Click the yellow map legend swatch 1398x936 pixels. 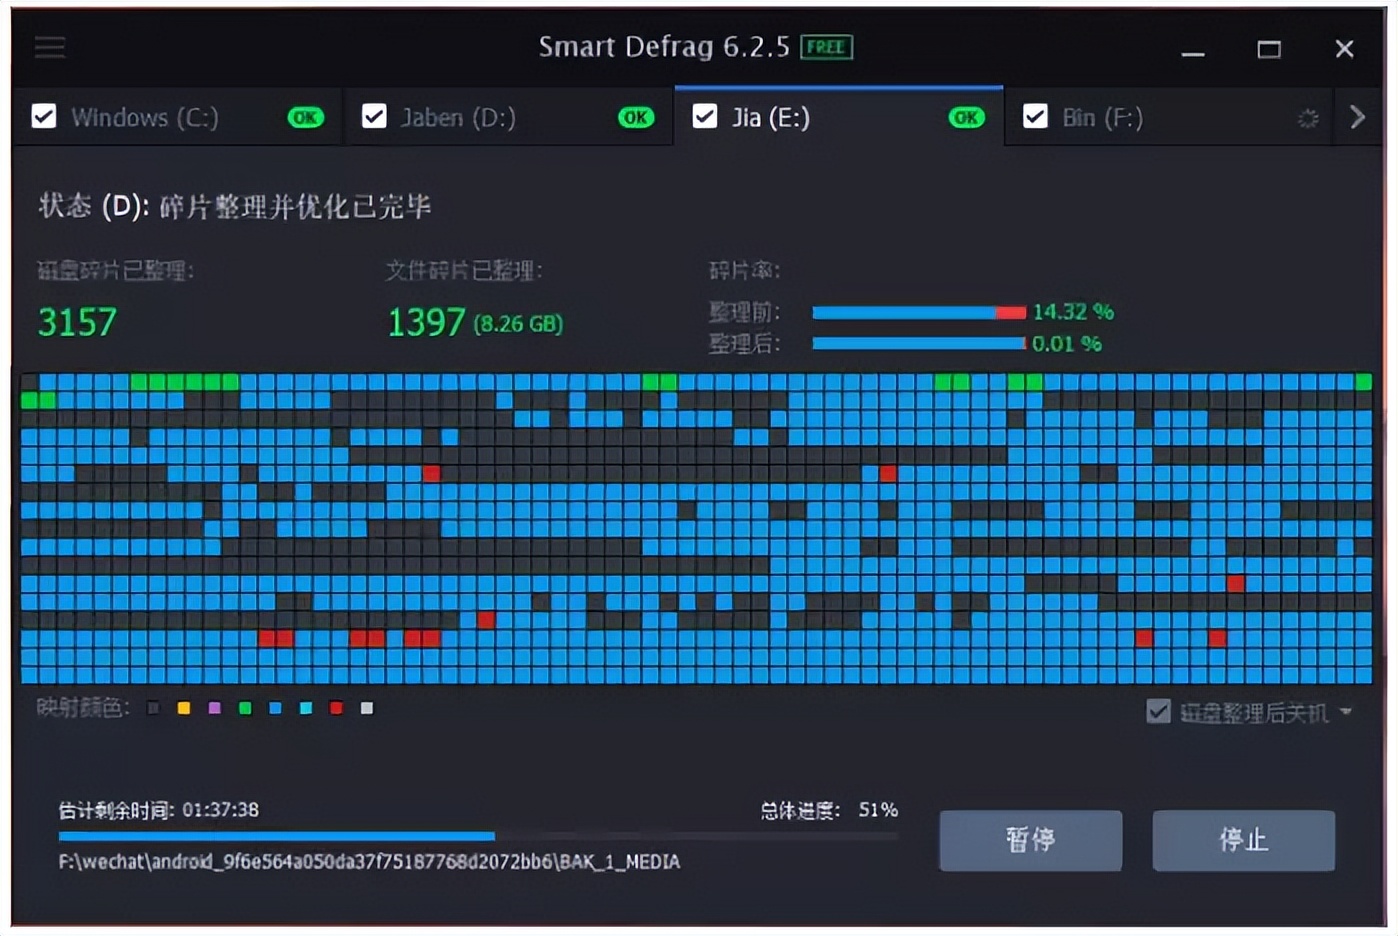184,708
